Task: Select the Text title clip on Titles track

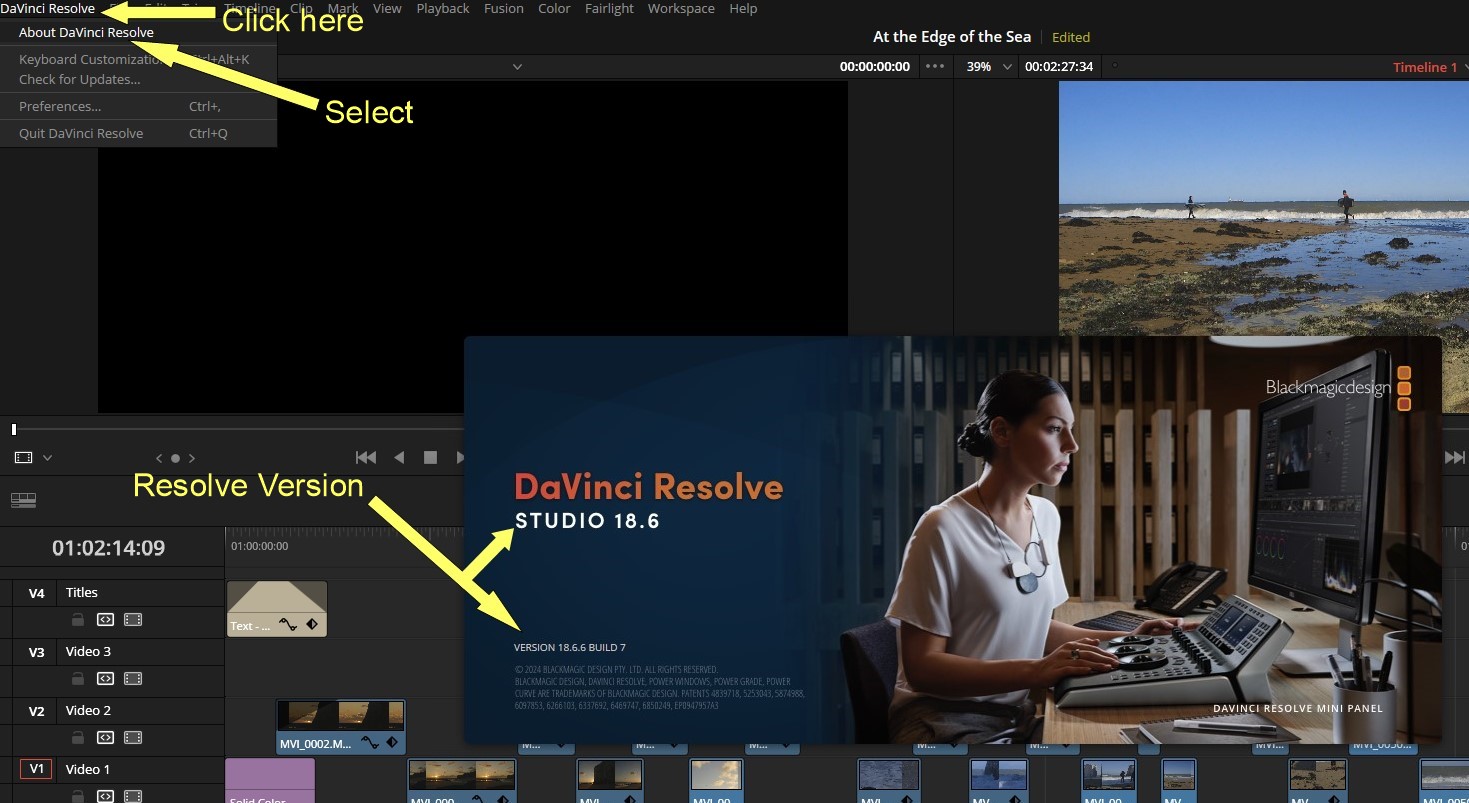Action: coord(277,609)
